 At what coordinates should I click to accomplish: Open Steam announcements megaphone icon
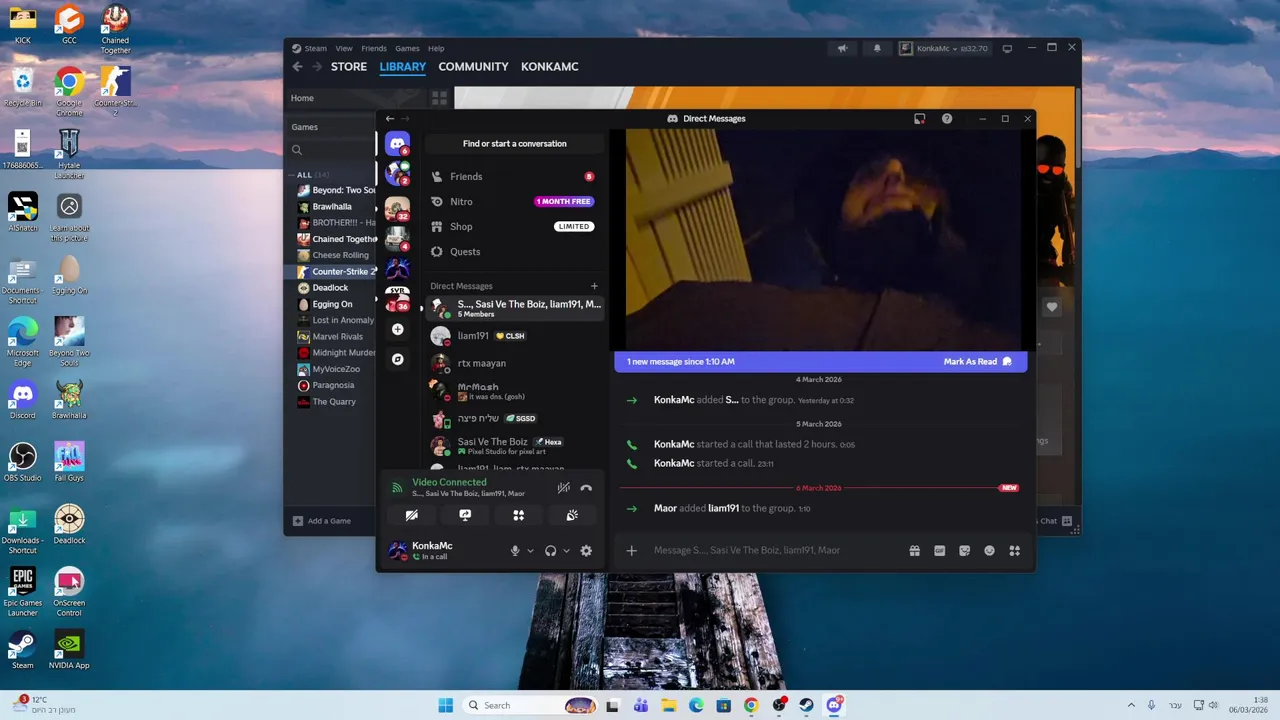tap(842, 48)
